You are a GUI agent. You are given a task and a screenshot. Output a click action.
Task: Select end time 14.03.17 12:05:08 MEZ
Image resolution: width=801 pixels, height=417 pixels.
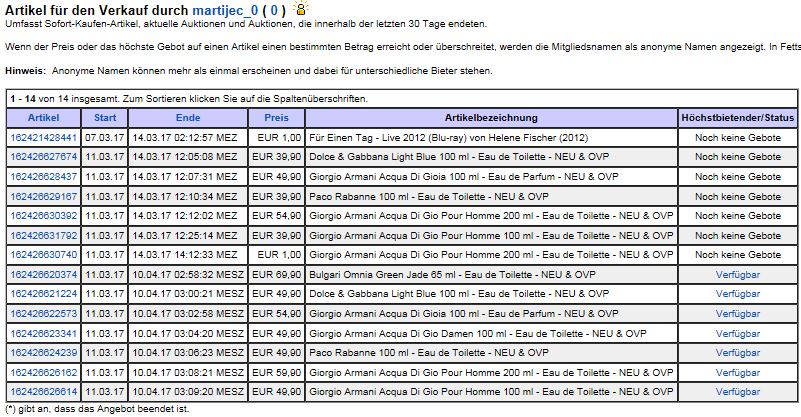click(x=185, y=157)
